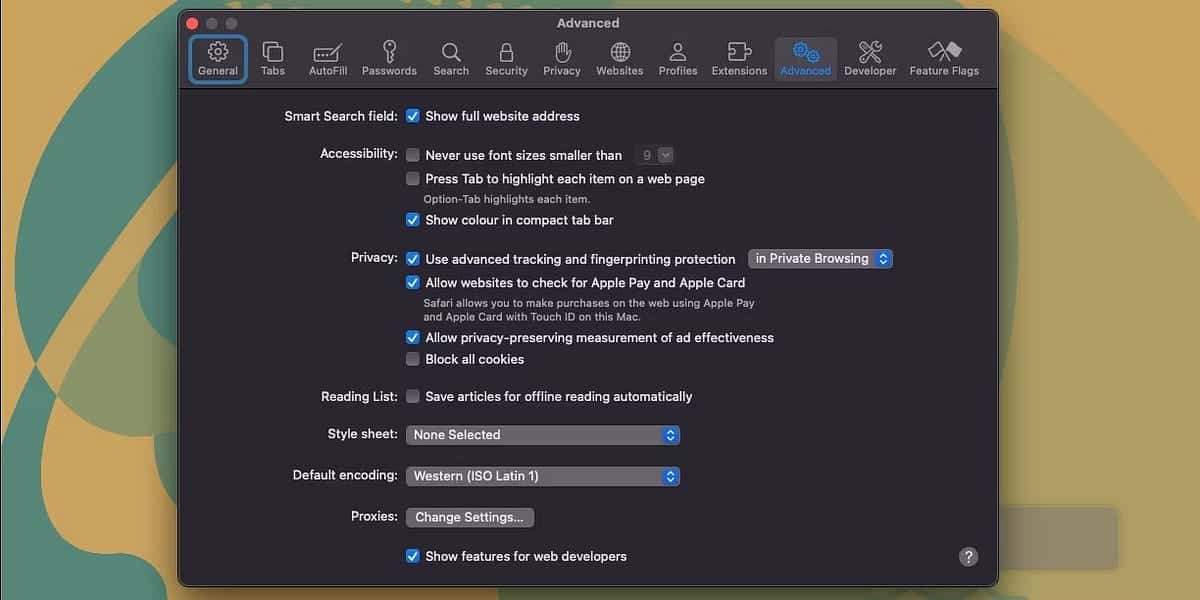Uncheck Show full website address

point(413,116)
